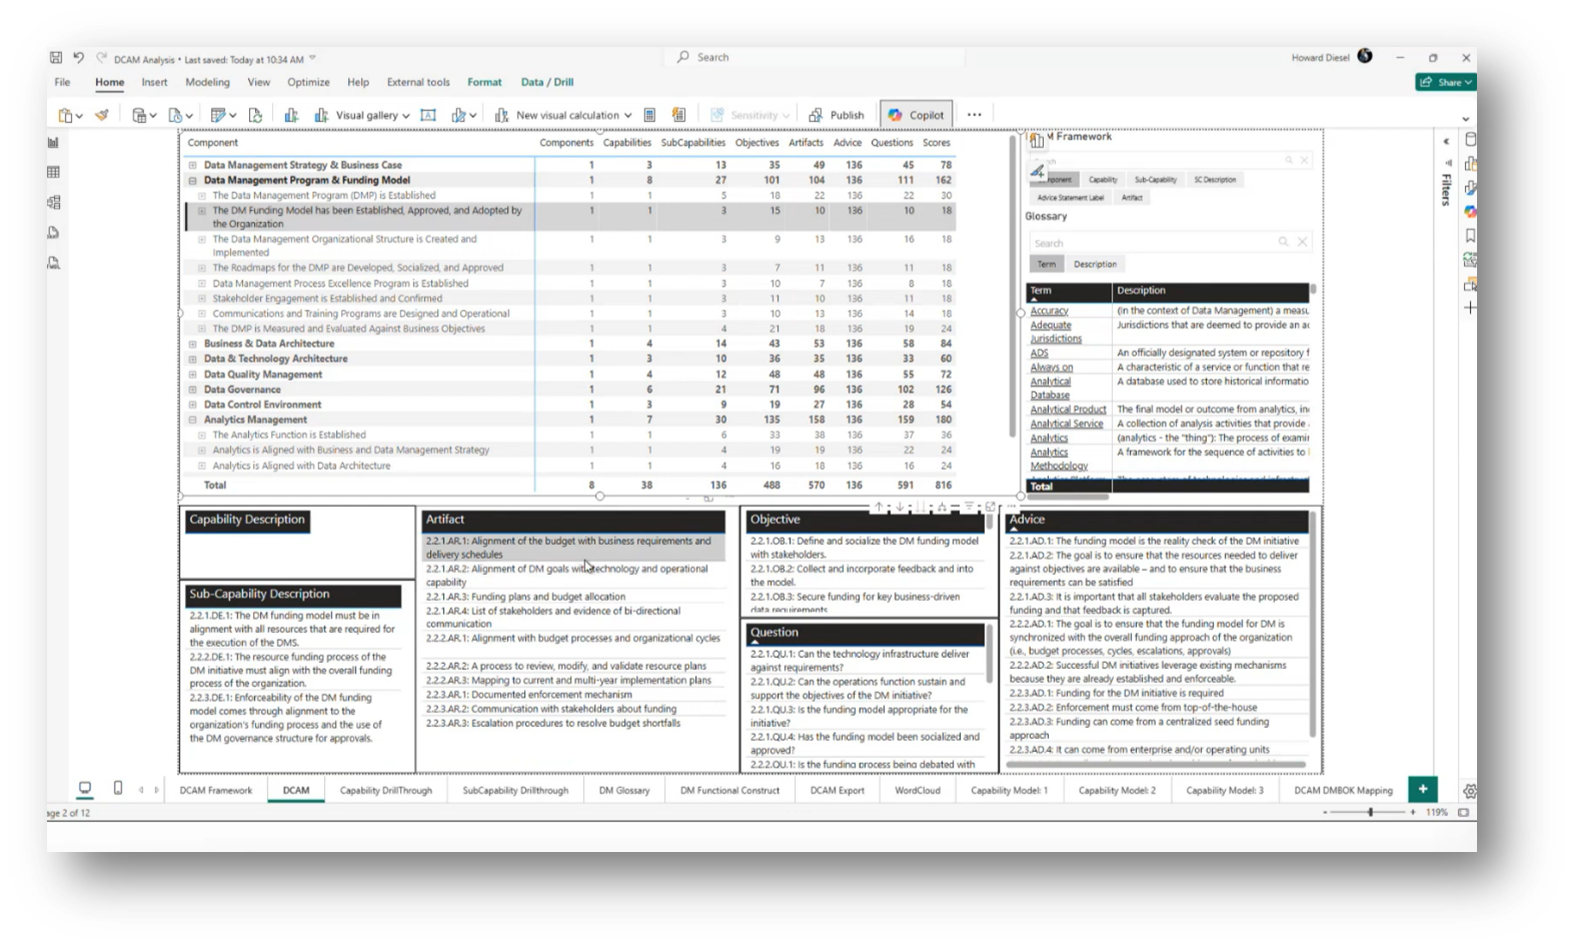The image size is (1572, 947).
Task: Open more toolbar options ellipsis
Action: point(974,115)
